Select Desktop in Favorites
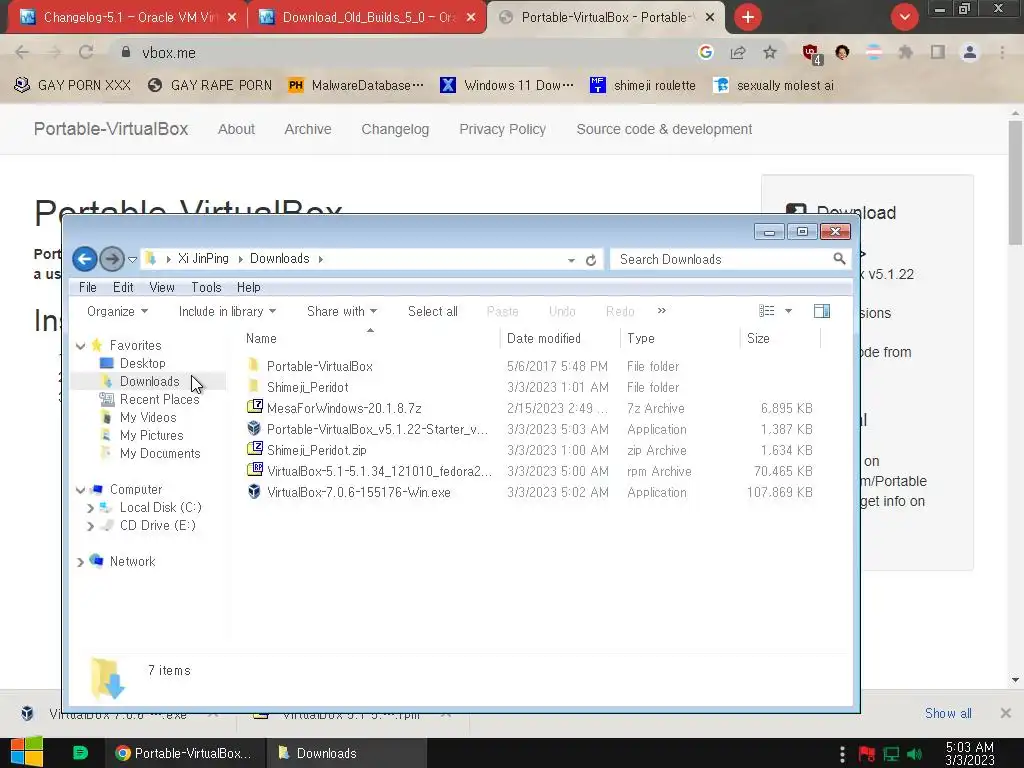1024x768 pixels. point(142,363)
